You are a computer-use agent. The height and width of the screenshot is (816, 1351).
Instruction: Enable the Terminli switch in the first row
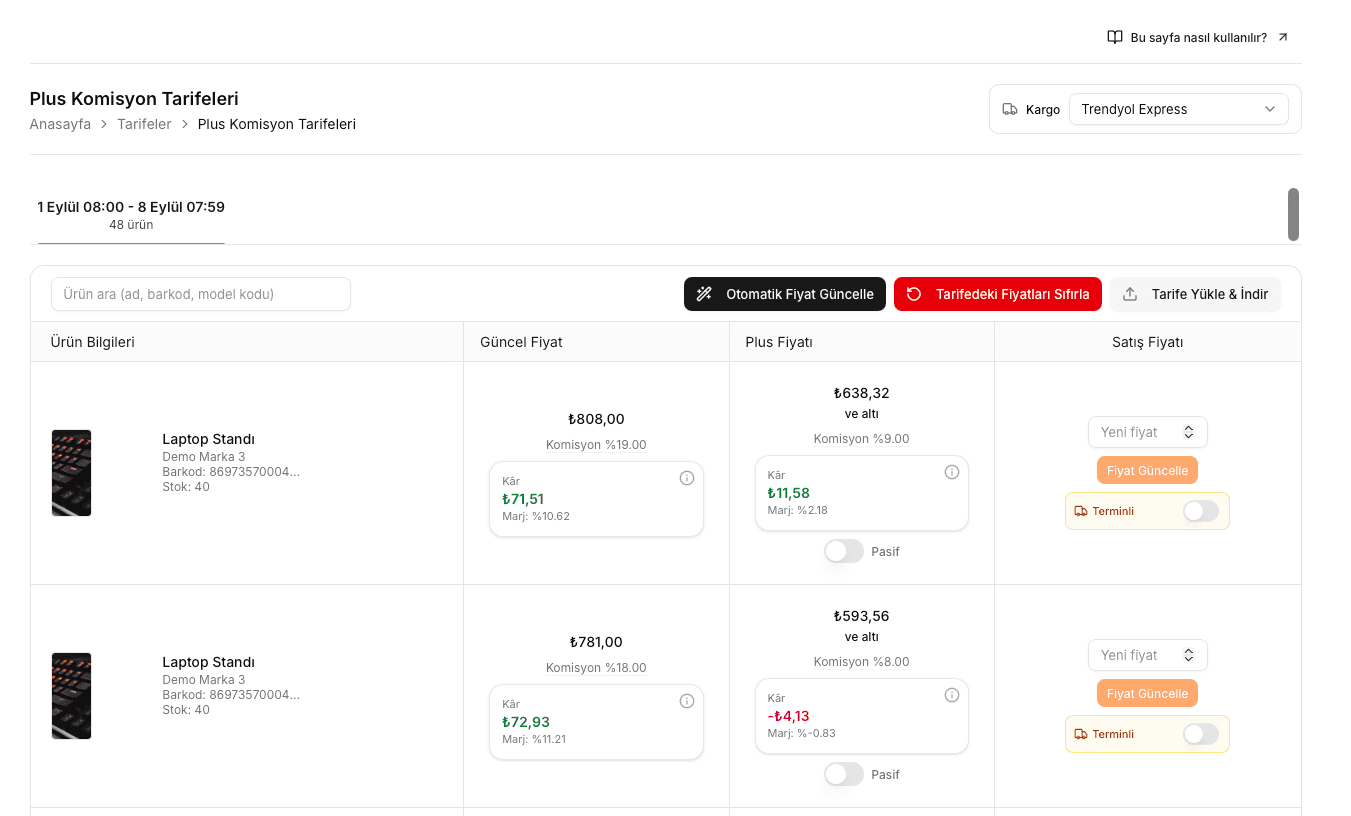pyautogui.click(x=1201, y=511)
